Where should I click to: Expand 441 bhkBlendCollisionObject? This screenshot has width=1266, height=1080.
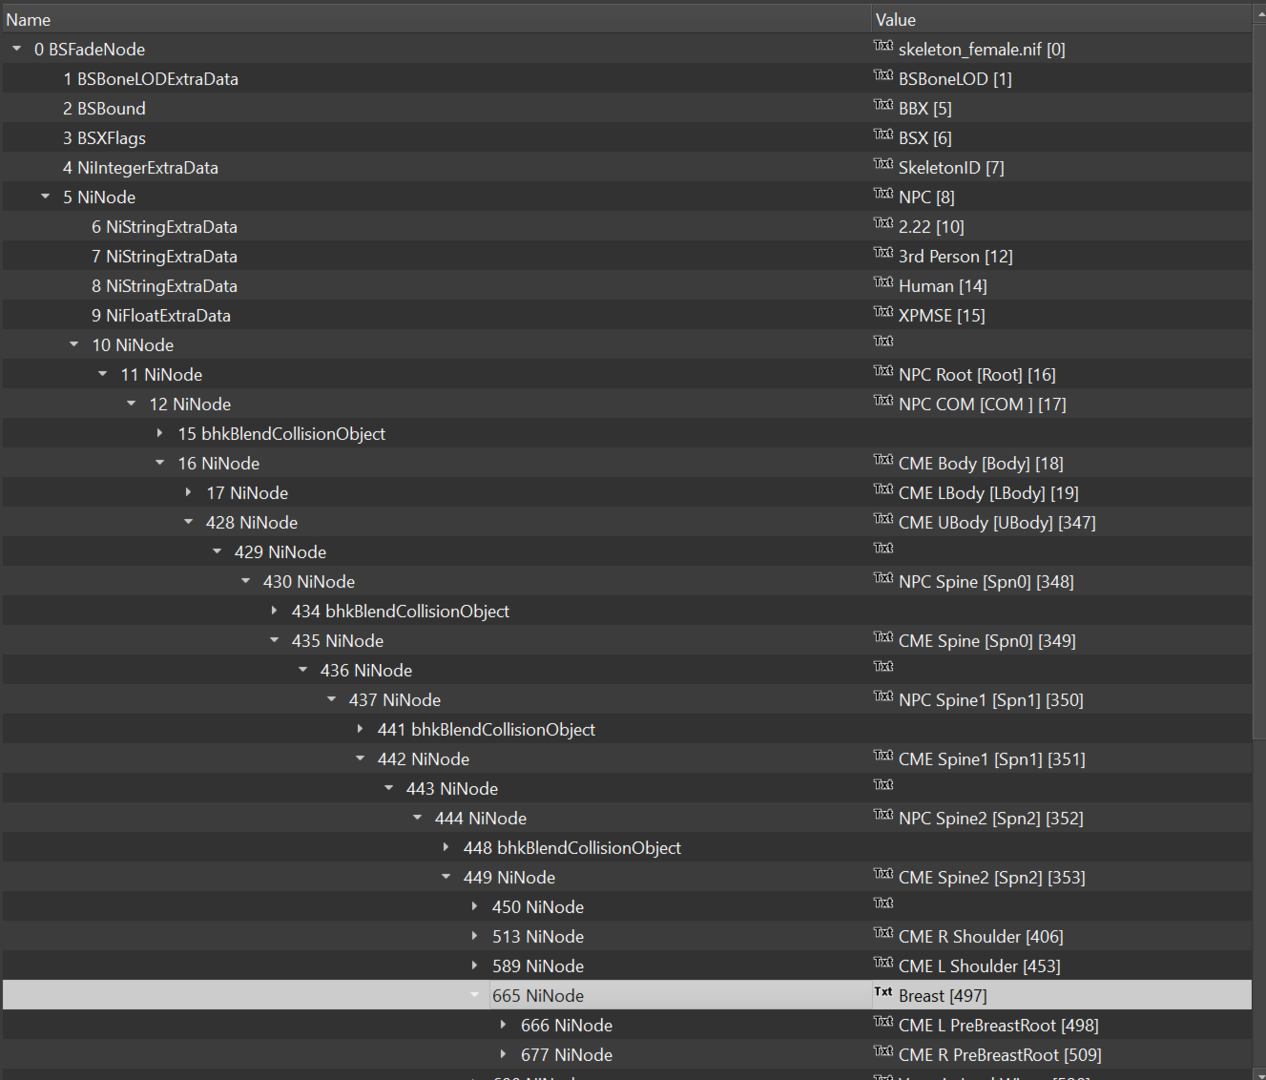pos(360,729)
